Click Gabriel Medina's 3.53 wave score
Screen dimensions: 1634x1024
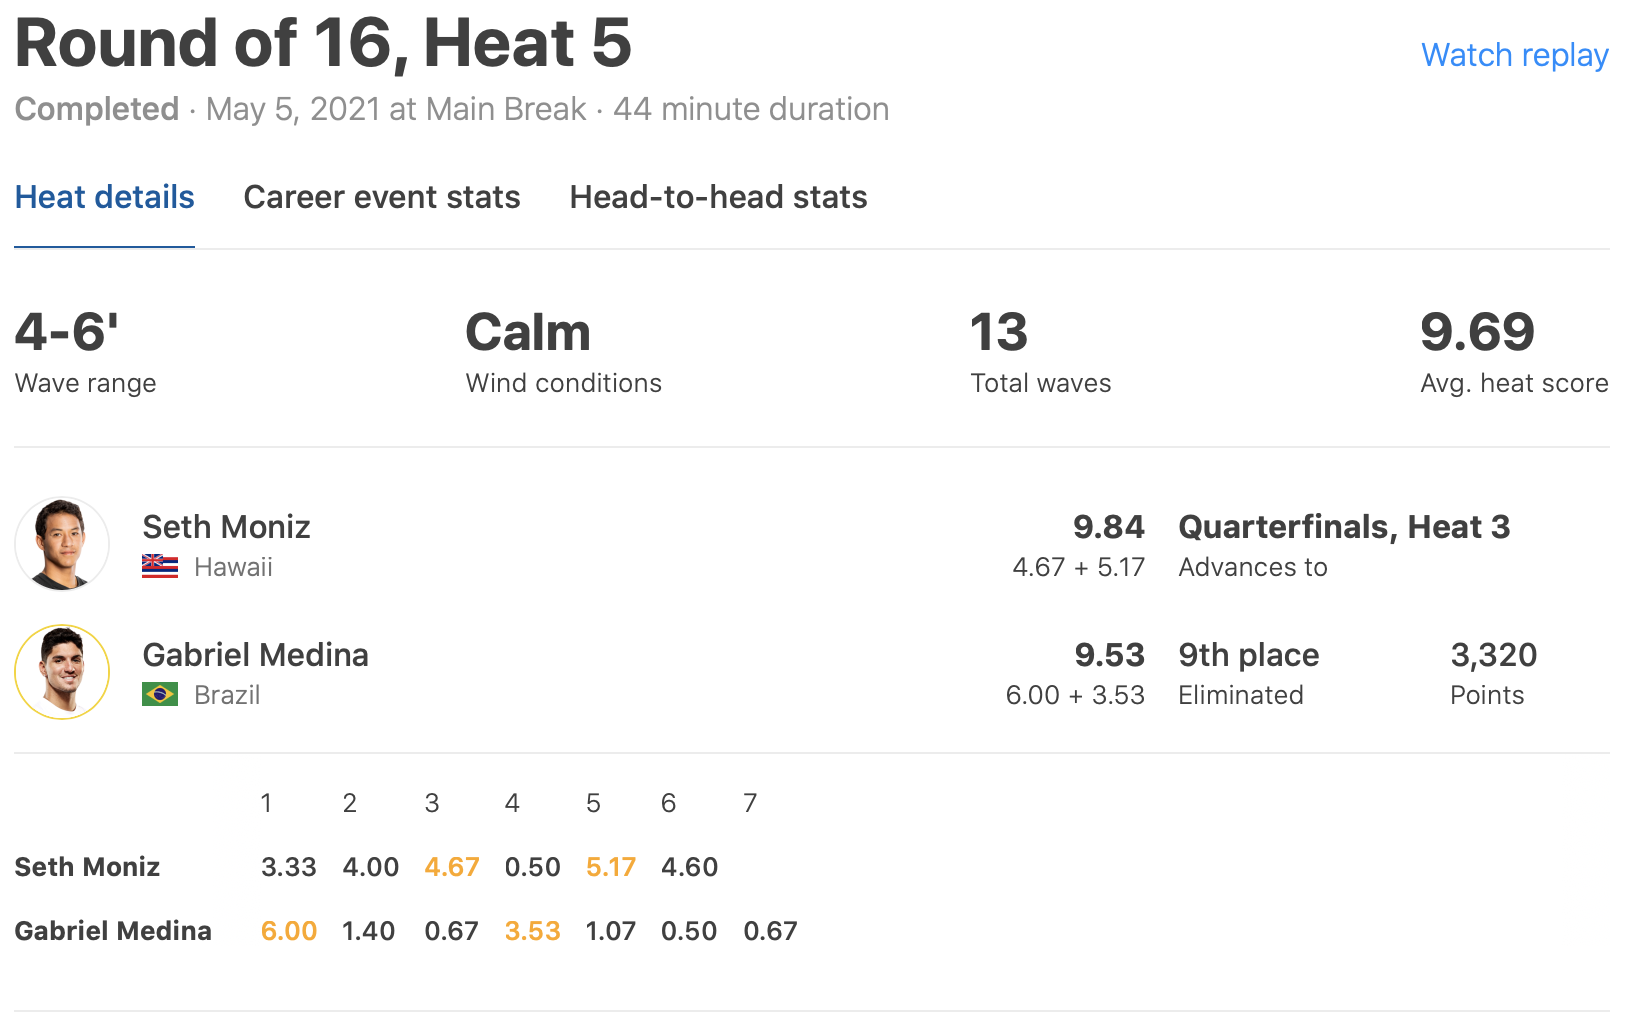tap(532, 931)
